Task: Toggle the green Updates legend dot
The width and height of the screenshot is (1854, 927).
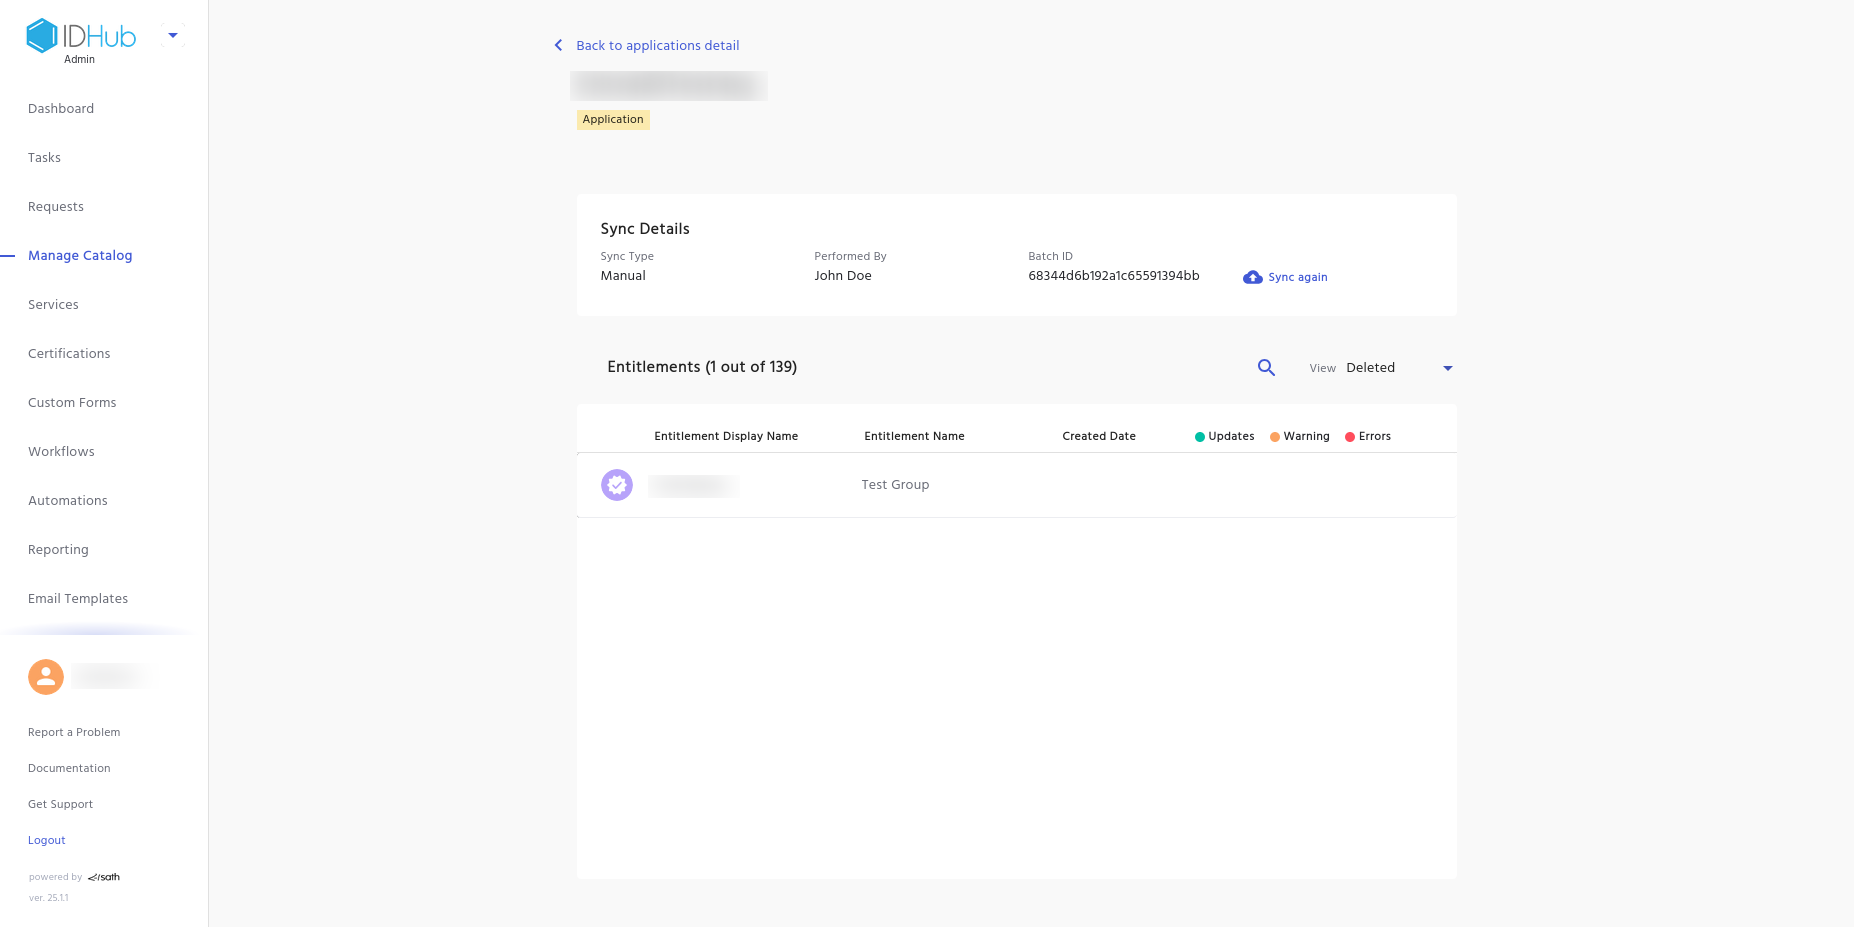Action: tap(1200, 437)
